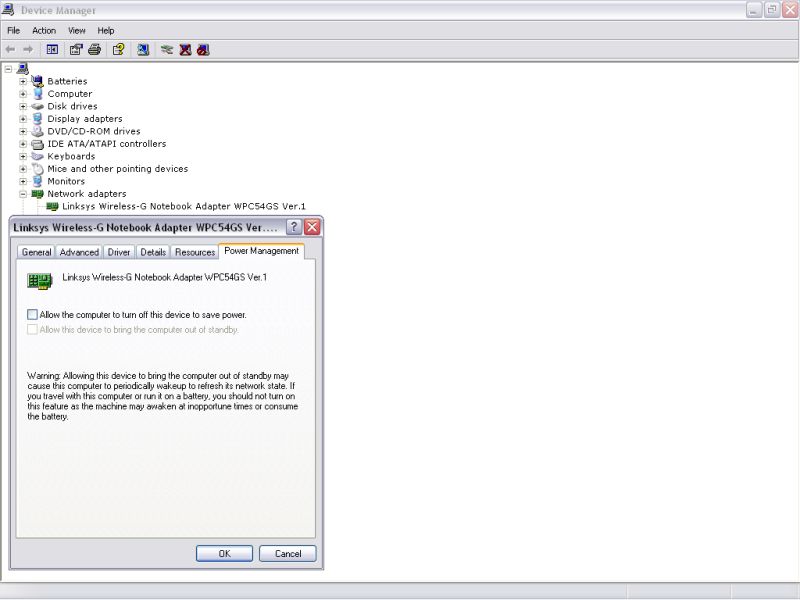Screen dimensions: 800x600
Task: Click the Forward arrow in toolbar
Action: [28, 49]
